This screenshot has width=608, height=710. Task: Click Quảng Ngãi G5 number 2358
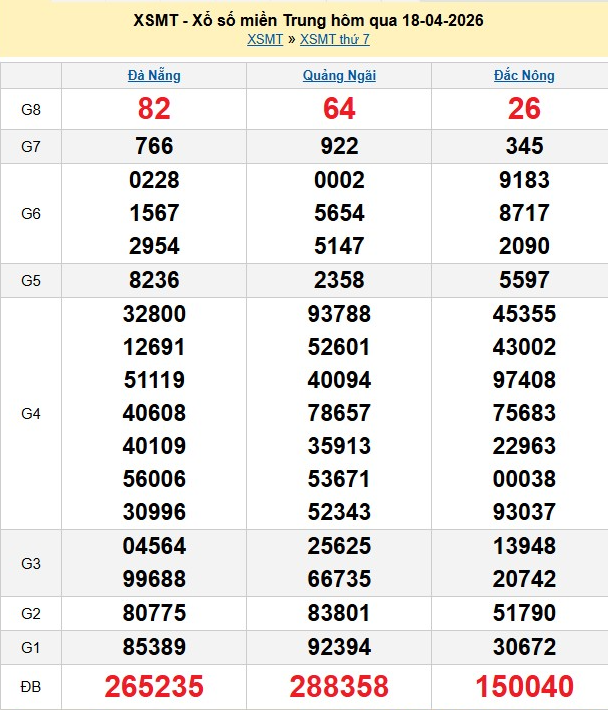click(339, 280)
